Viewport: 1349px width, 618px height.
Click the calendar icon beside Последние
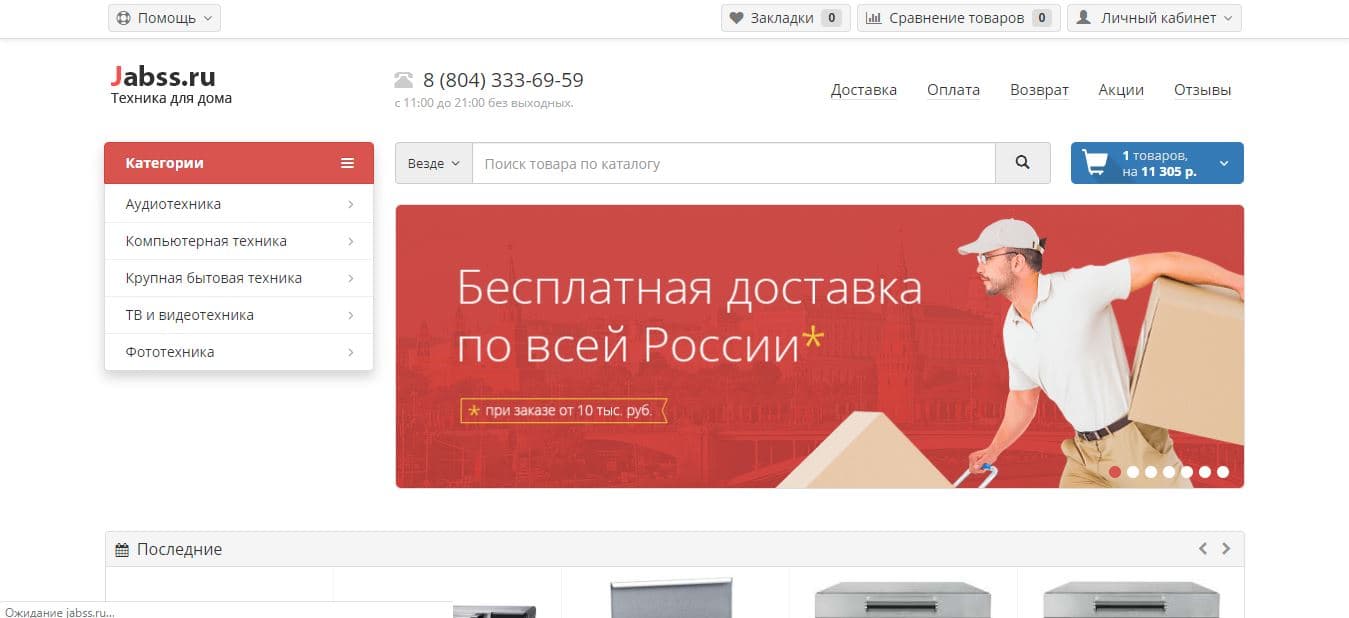click(x=121, y=548)
